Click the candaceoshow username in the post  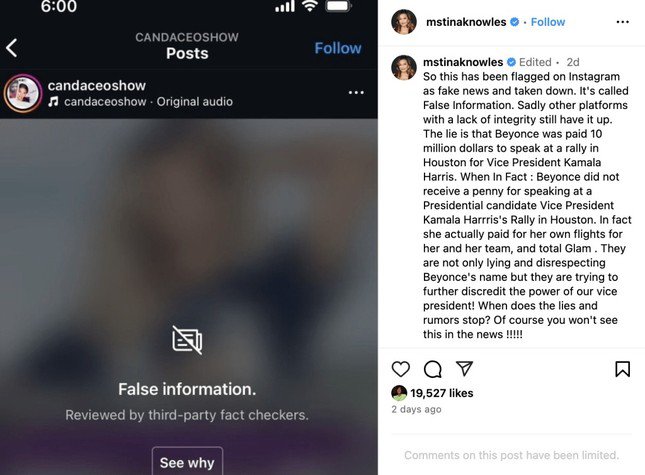click(x=97, y=86)
